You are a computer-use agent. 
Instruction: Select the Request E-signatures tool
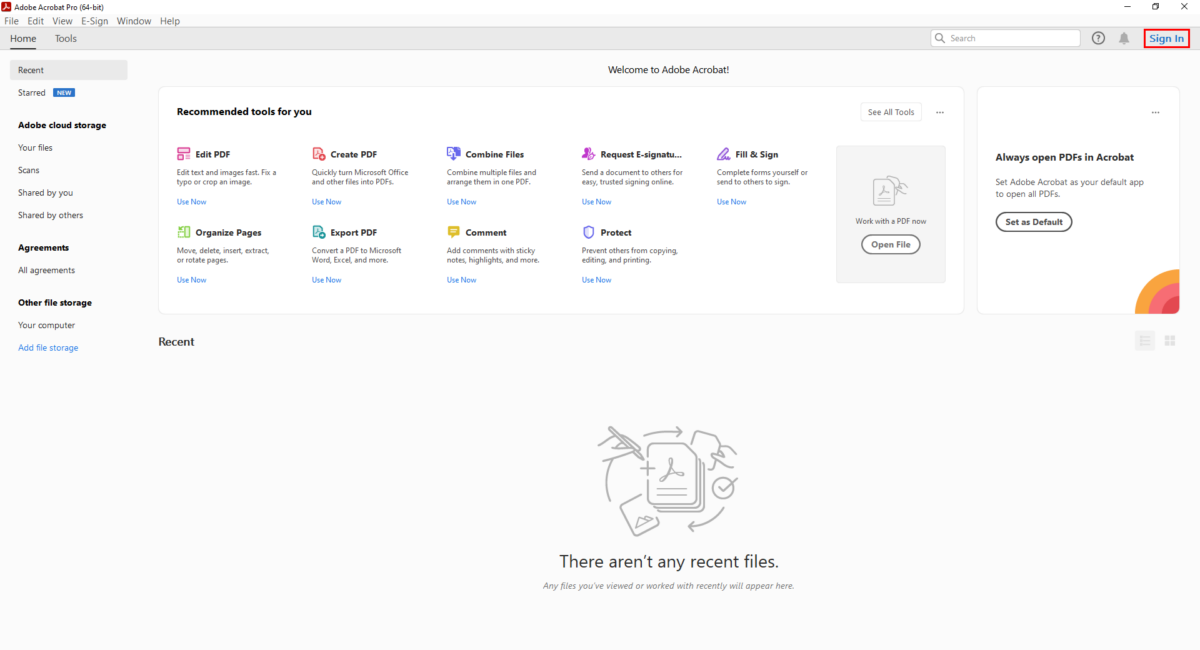pos(589,153)
